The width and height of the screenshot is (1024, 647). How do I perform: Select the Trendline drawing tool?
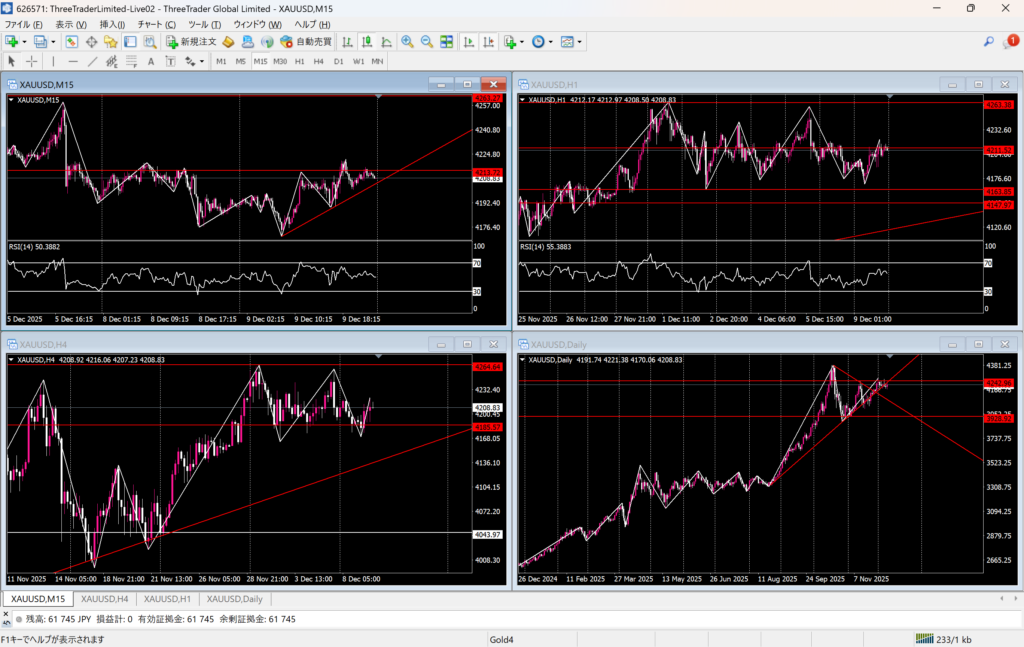click(x=92, y=61)
